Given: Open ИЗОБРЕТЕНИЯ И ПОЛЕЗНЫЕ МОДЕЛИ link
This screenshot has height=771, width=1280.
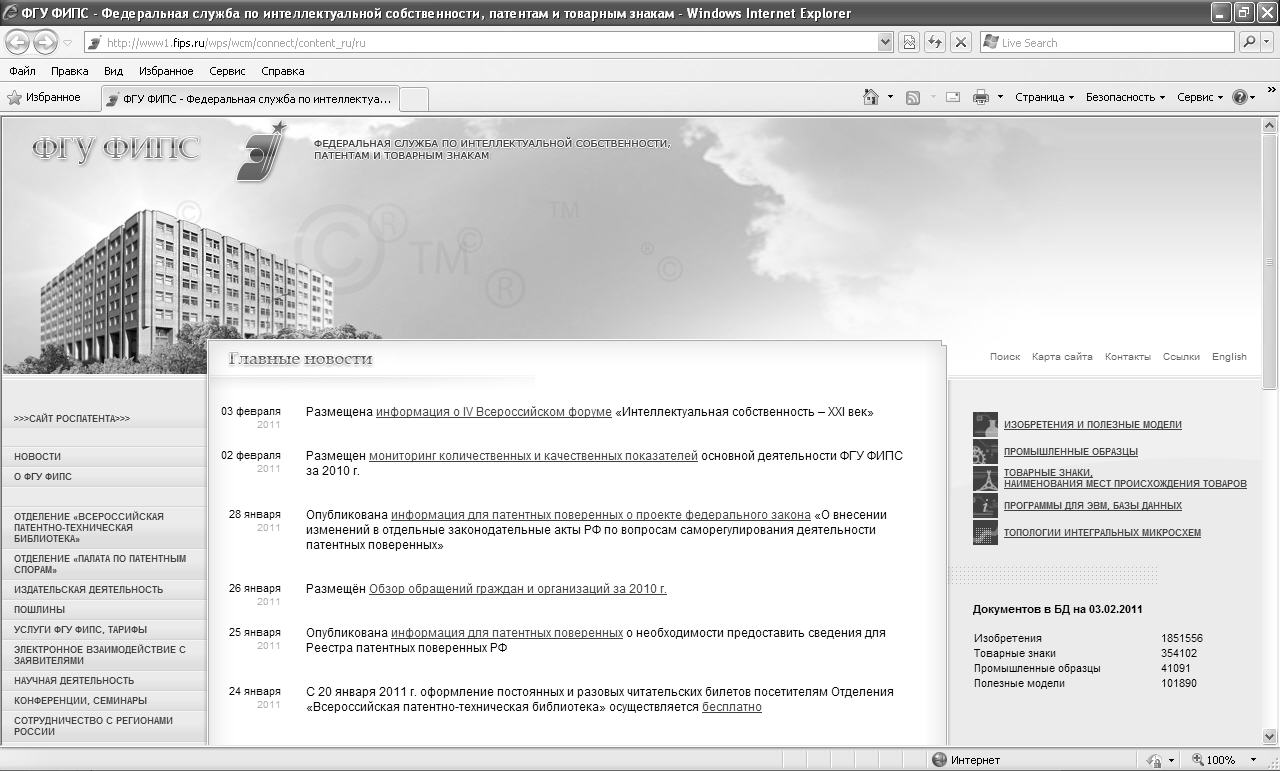Looking at the screenshot, I should click(x=1092, y=425).
